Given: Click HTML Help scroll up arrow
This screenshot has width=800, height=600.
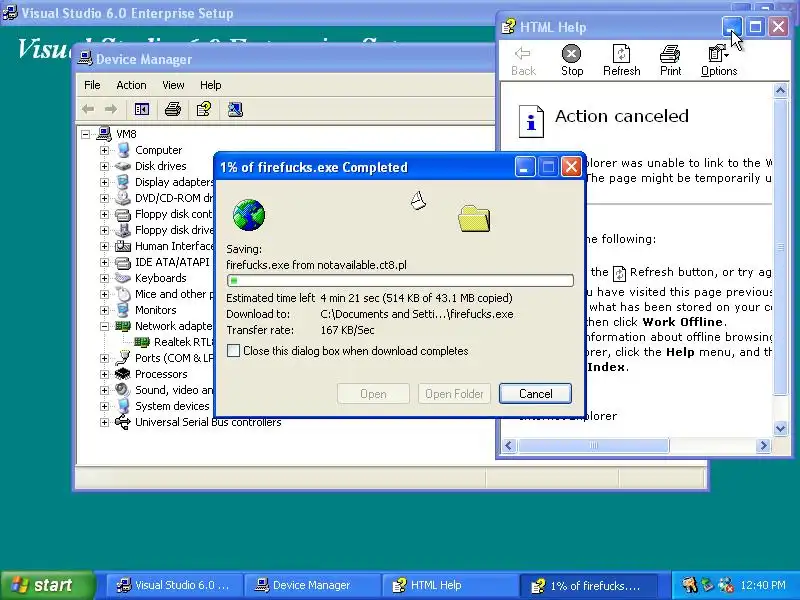Looking at the screenshot, I should pos(780,91).
